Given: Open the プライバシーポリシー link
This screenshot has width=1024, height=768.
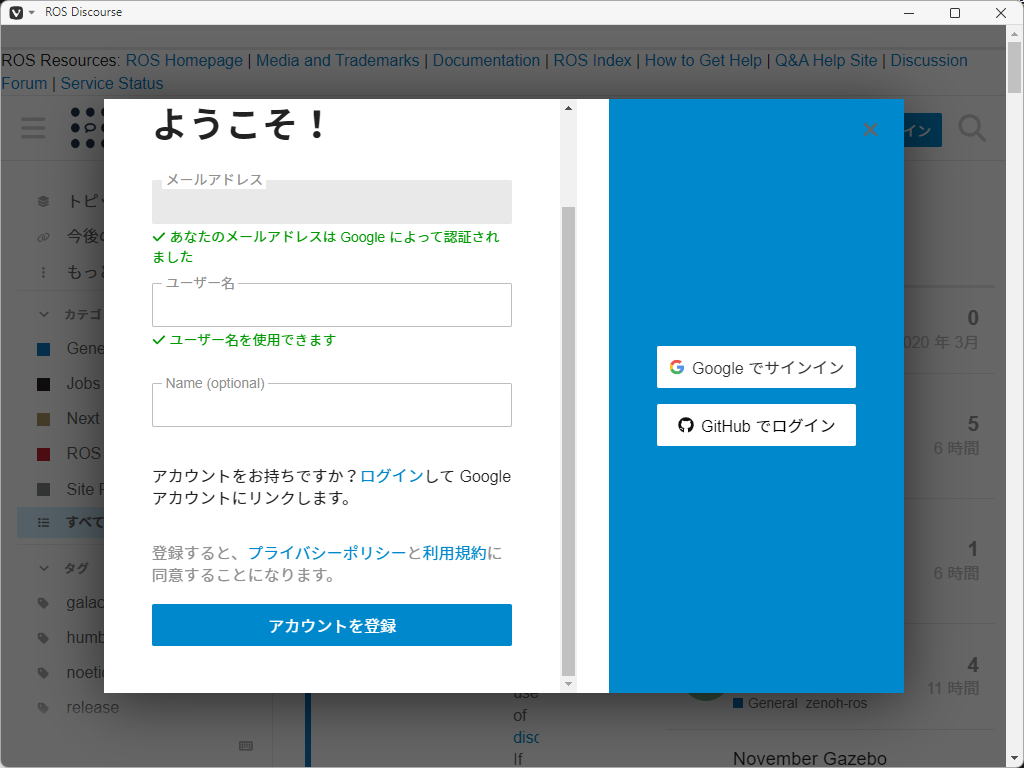Looking at the screenshot, I should click(x=327, y=553).
